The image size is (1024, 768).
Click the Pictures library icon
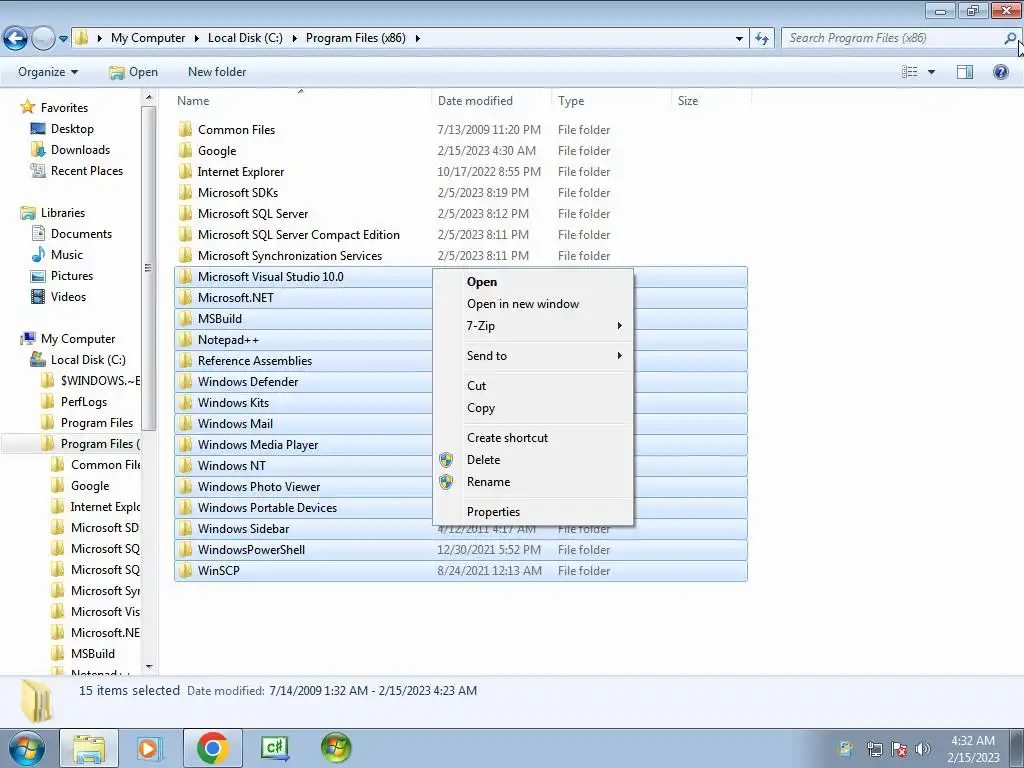click(x=39, y=276)
